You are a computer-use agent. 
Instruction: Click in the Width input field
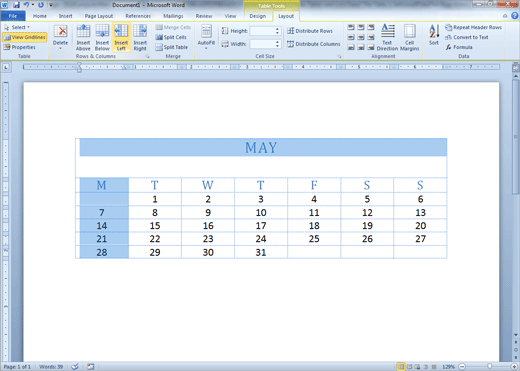point(262,44)
